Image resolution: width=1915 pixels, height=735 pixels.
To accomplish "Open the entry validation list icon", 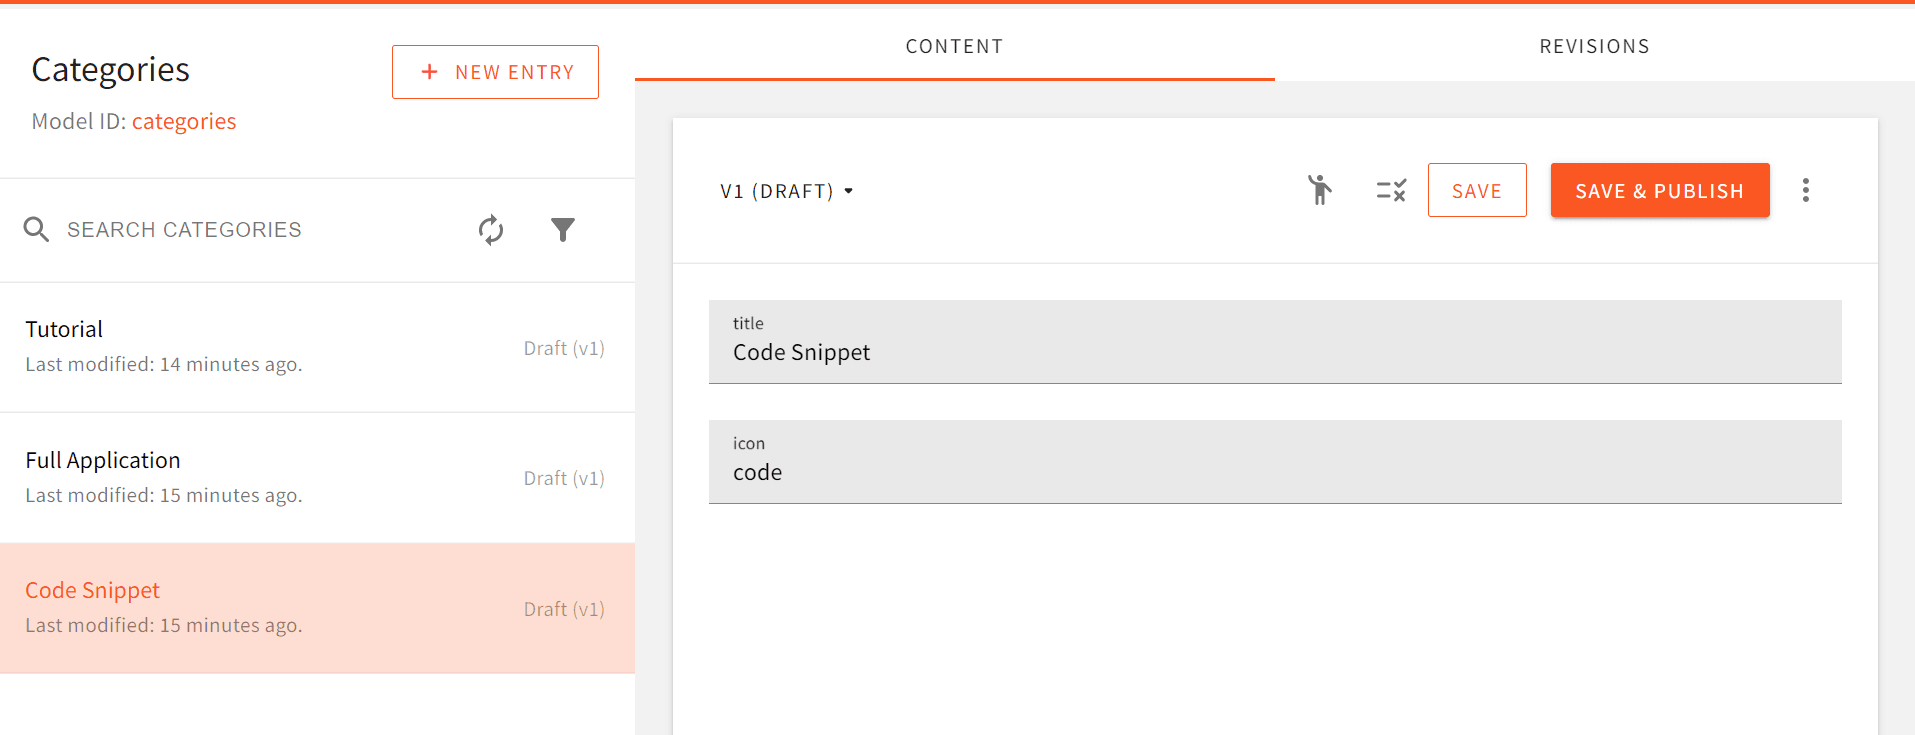I will pos(1390,190).
